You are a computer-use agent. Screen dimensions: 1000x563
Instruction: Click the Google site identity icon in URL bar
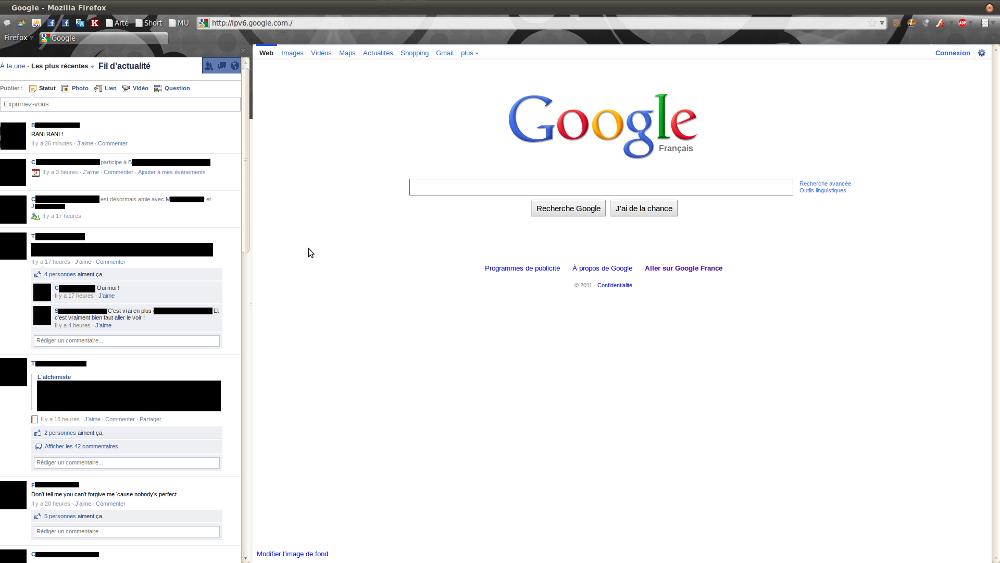[x=203, y=23]
